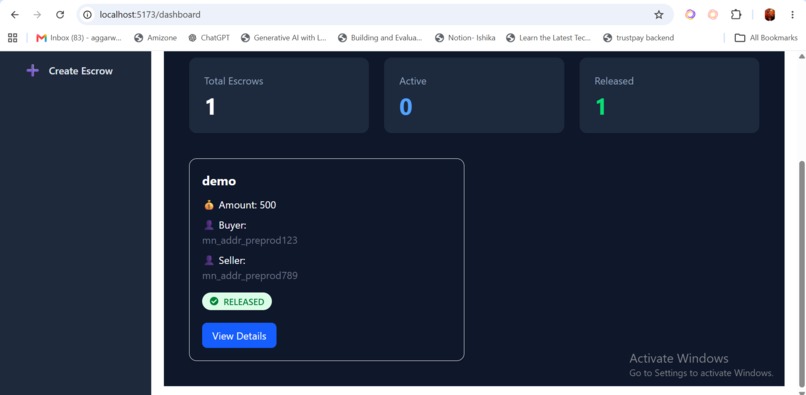Screen dimensions: 806x395
Task: Click the page vertical scrollbar thumb
Action: click(x=801, y=273)
